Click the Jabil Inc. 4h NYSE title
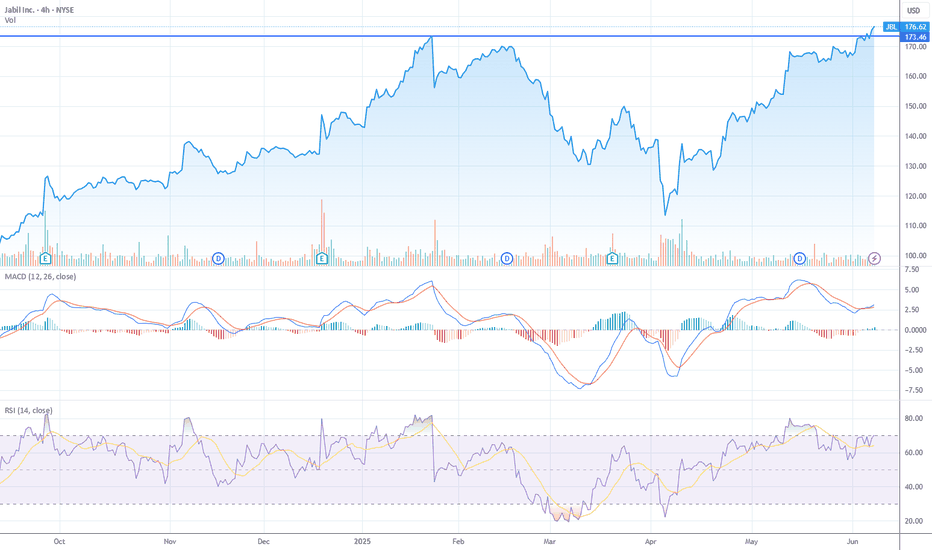This screenshot has height=550, width=932. tap(39, 10)
